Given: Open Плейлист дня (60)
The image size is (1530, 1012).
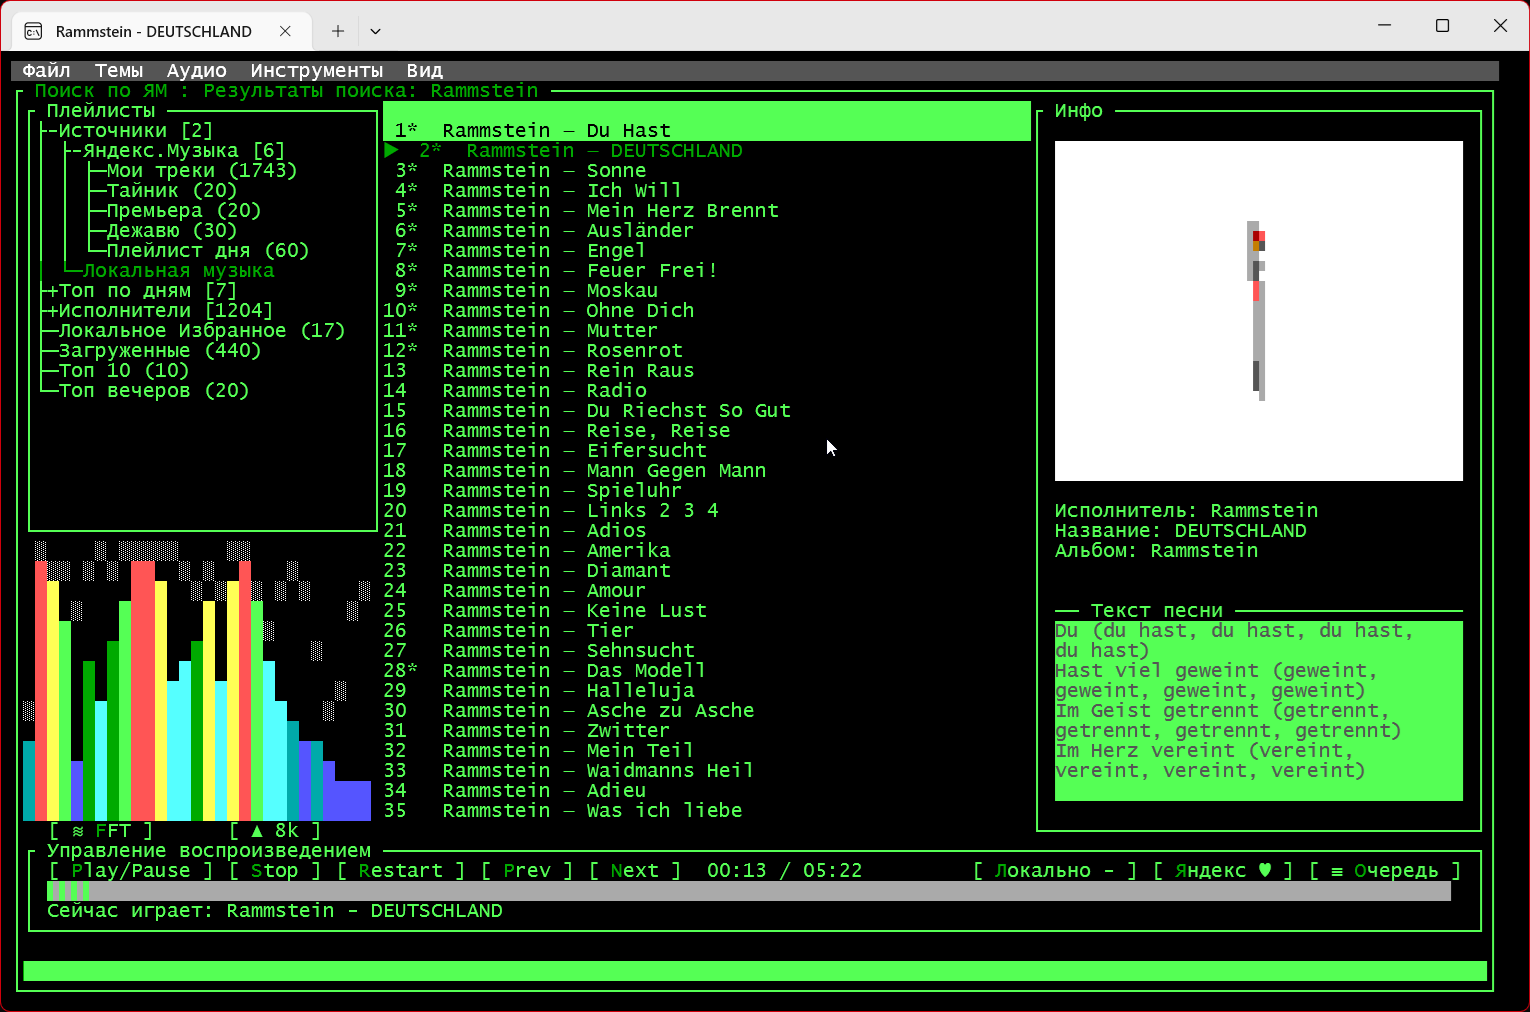Looking at the screenshot, I should coord(208,251).
